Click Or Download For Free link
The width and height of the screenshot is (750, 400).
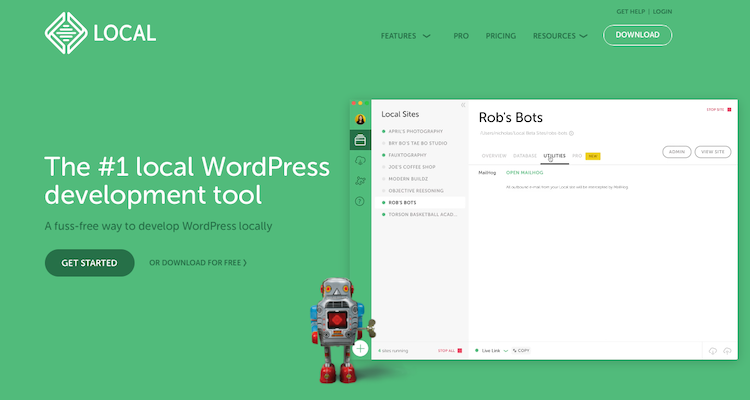tap(198, 263)
